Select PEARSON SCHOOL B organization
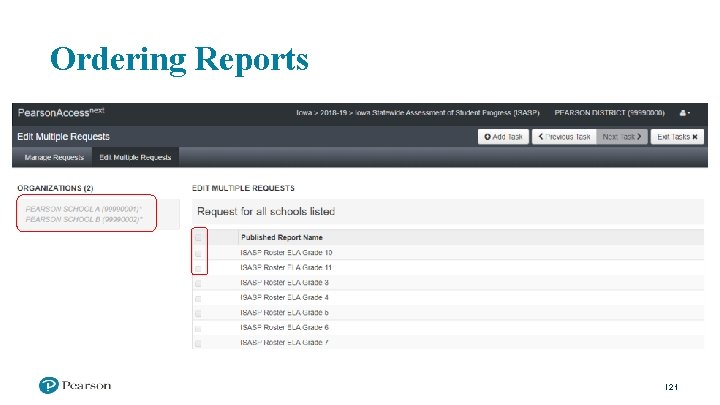This screenshot has width=720, height=405. coord(84,219)
